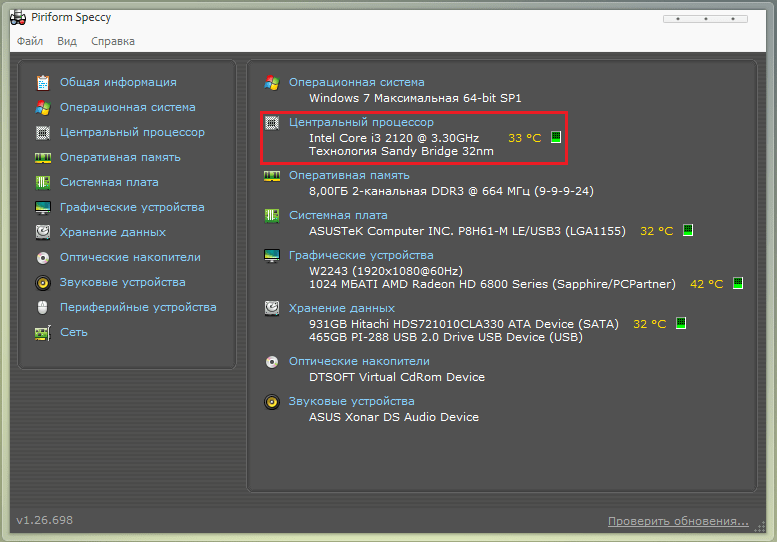
Task: Click Хранение данных heading in summary
Action: (341, 308)
